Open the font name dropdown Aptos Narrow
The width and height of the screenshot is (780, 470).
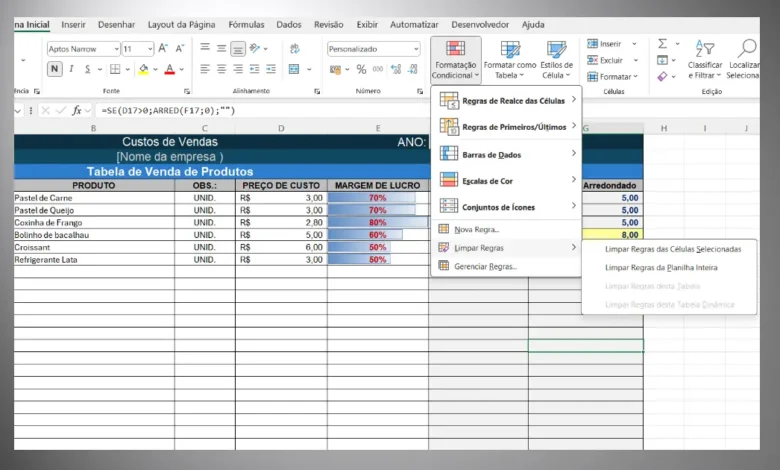pos(116,49)
